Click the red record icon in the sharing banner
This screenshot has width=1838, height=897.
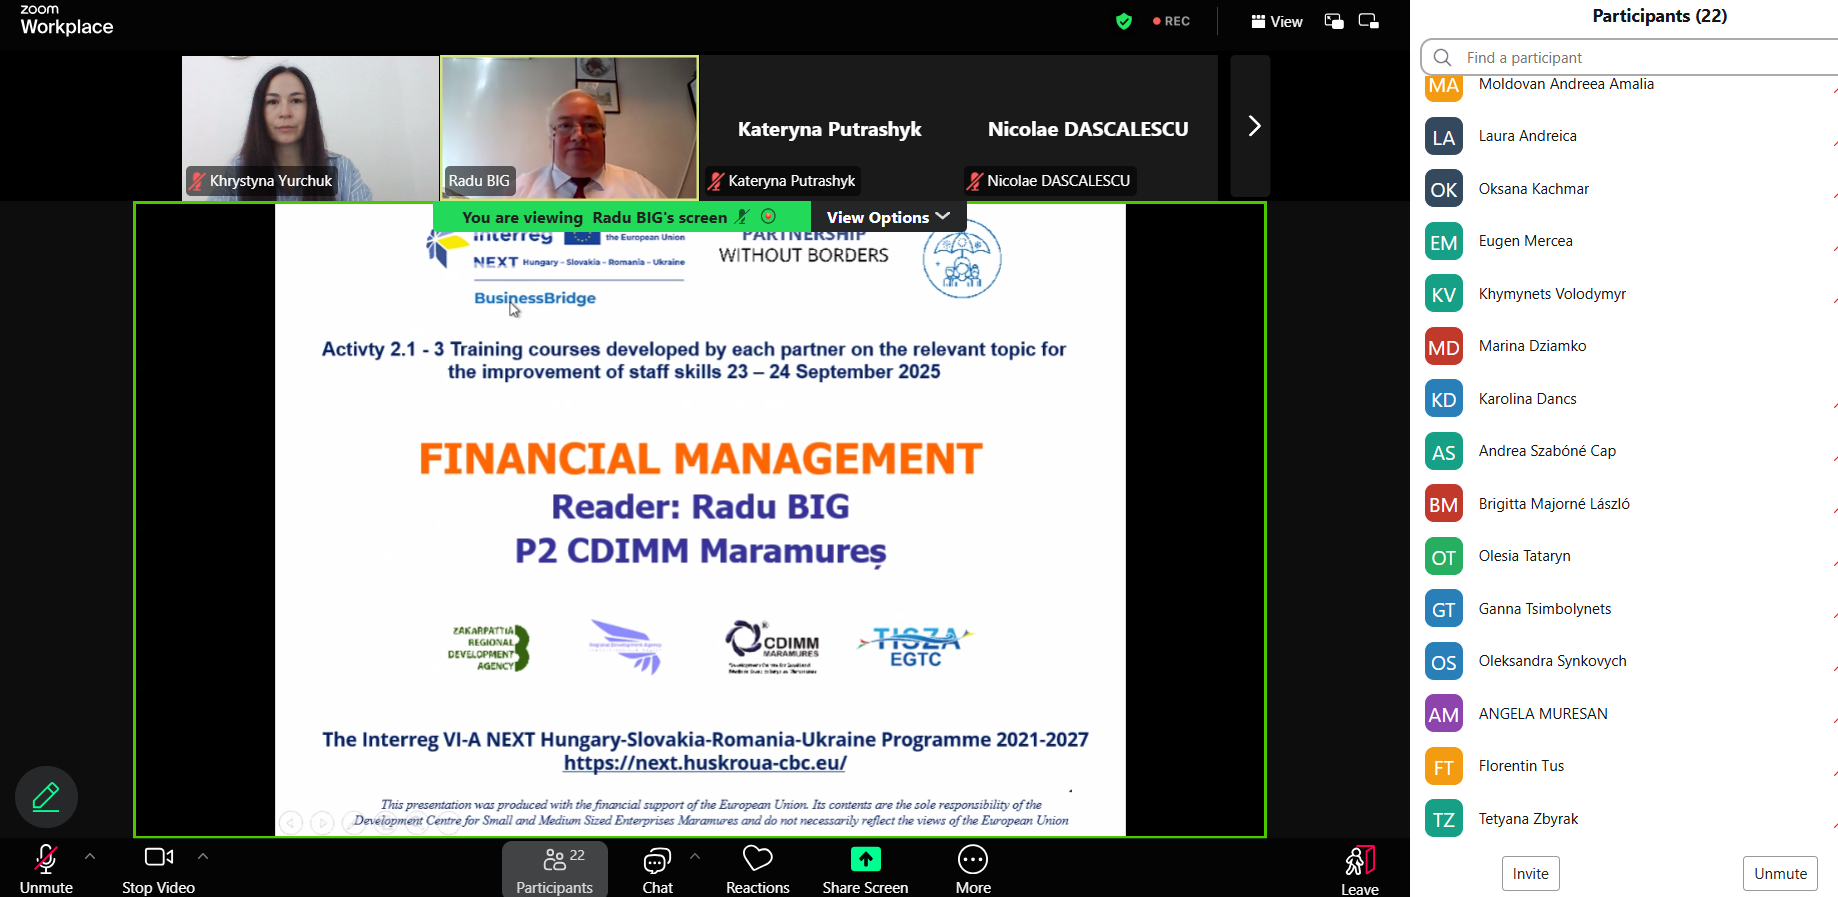[x=768, y=216]
